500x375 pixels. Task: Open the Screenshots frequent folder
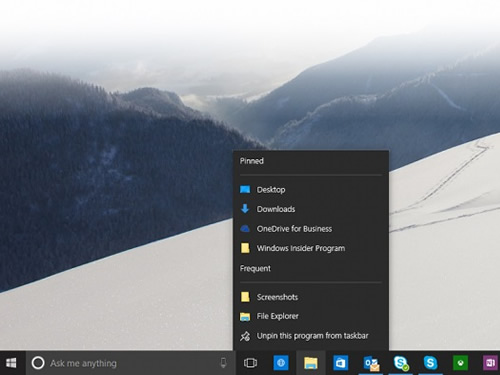311,297
